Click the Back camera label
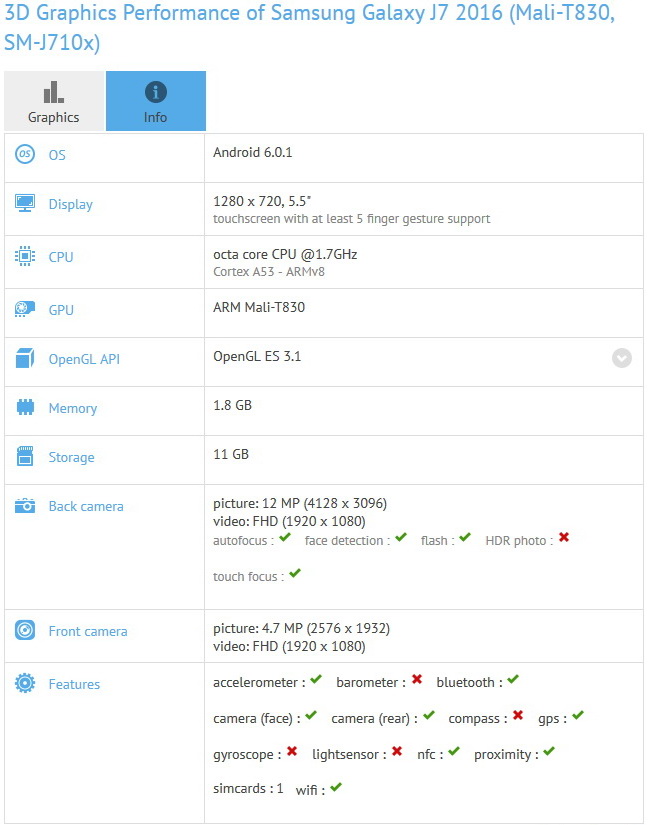This screenshot has width=648, height=825. (86, 506)
